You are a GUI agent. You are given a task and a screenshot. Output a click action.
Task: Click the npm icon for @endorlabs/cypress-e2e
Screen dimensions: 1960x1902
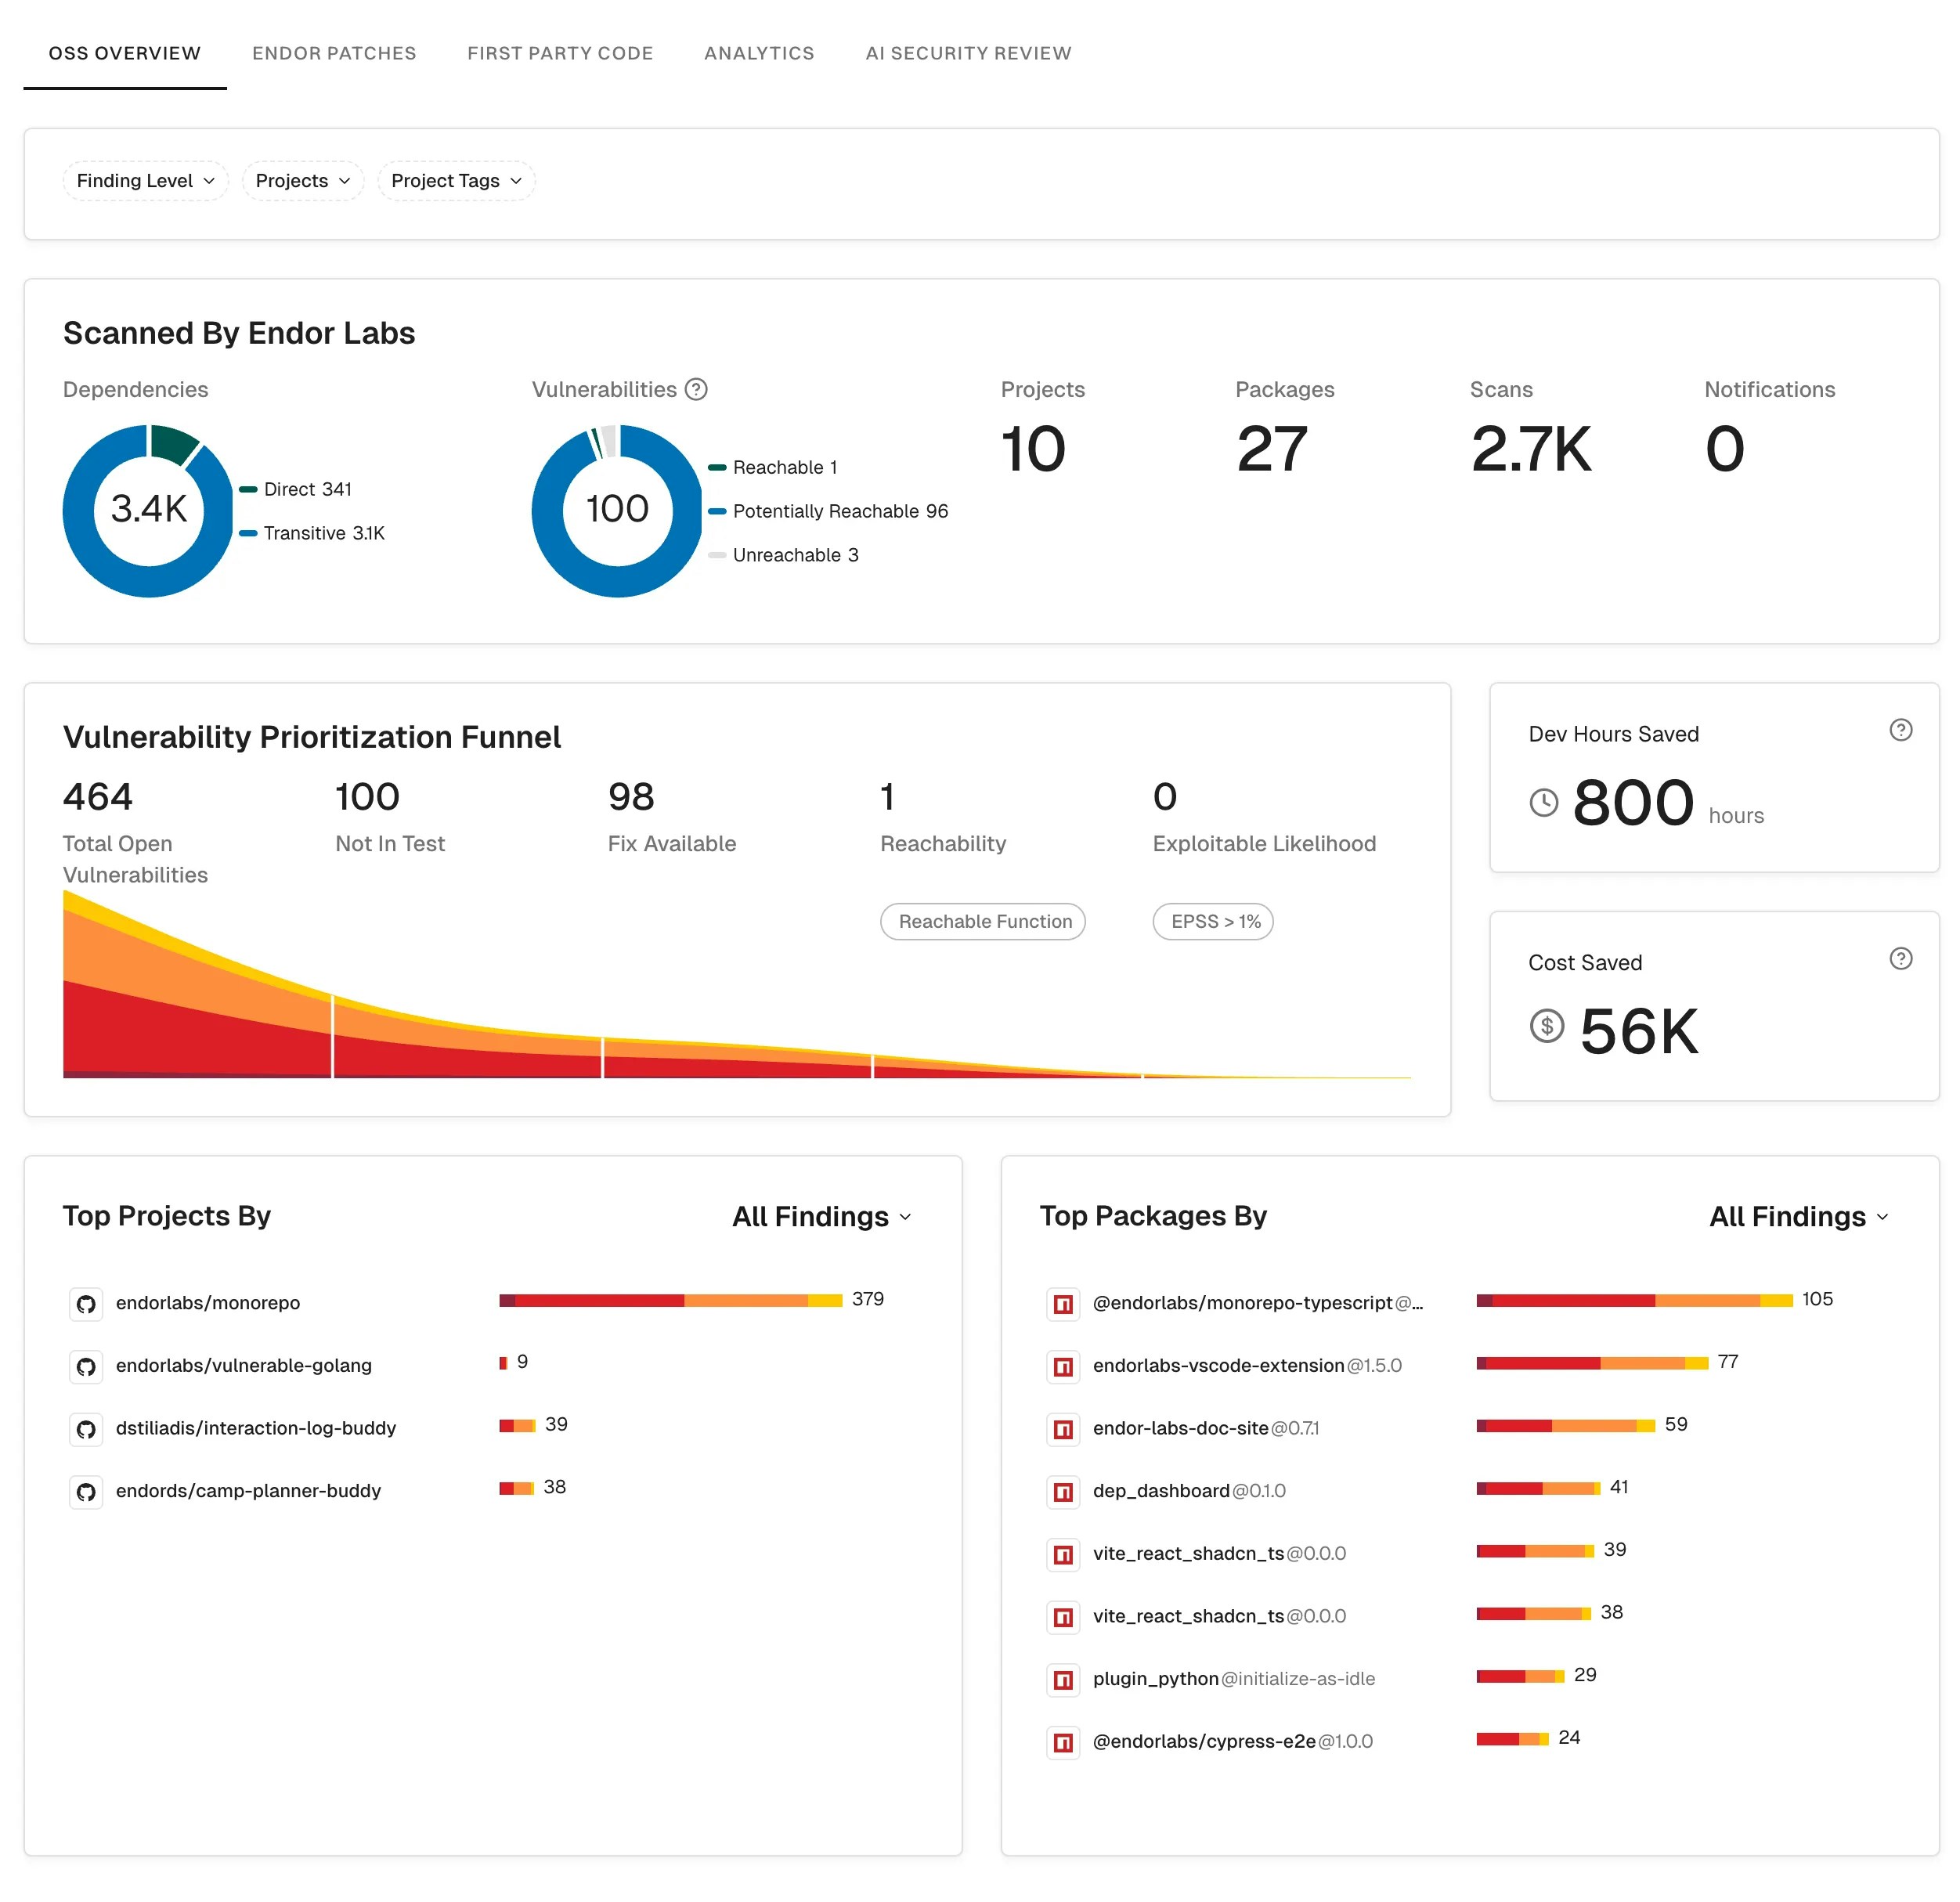click(x=1063, y=1743)
